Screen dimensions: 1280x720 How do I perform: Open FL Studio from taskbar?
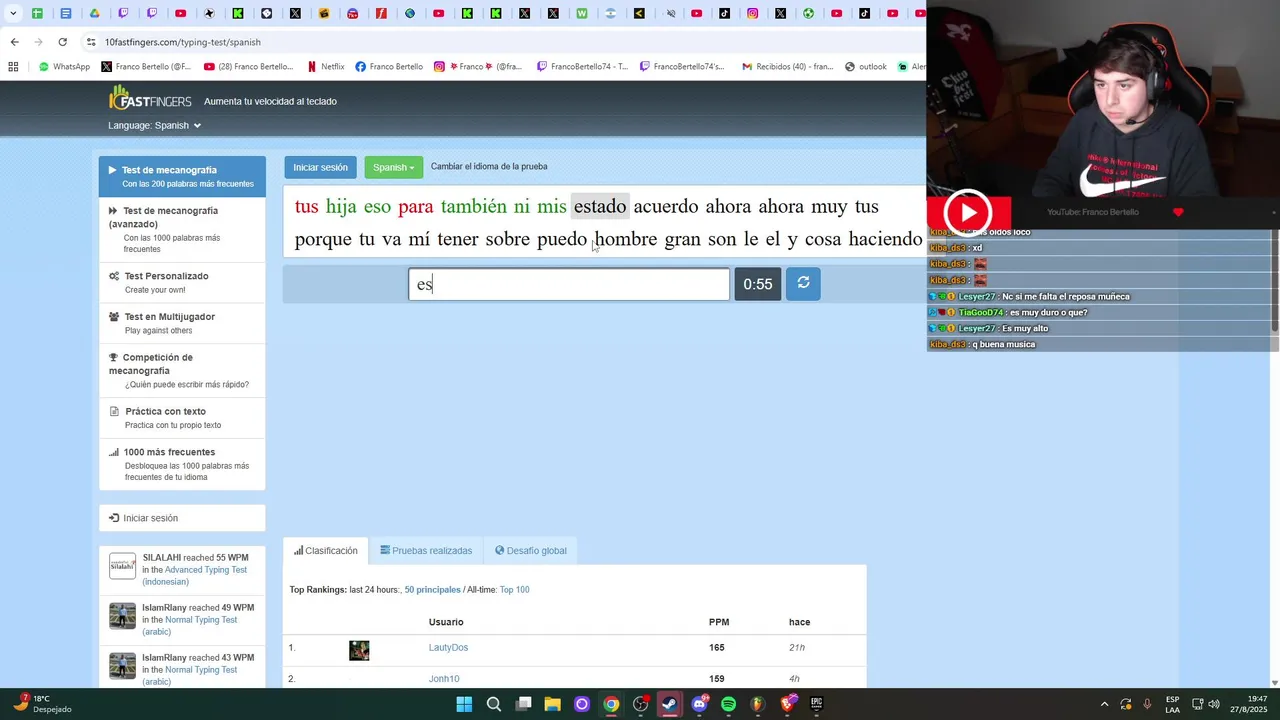point(758,704)
